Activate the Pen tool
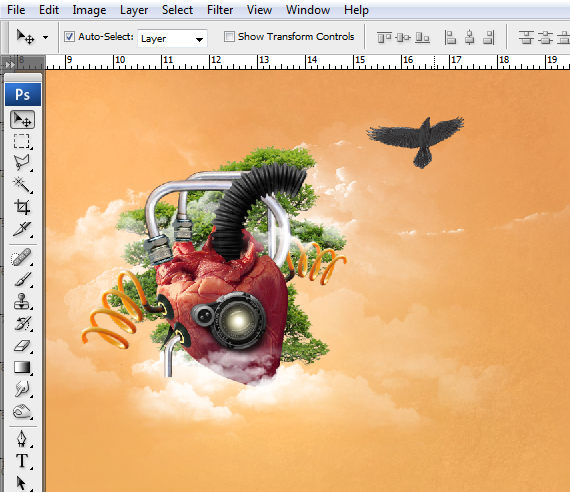The width and height of the screenshot is (570, 492). pos(22,439)
